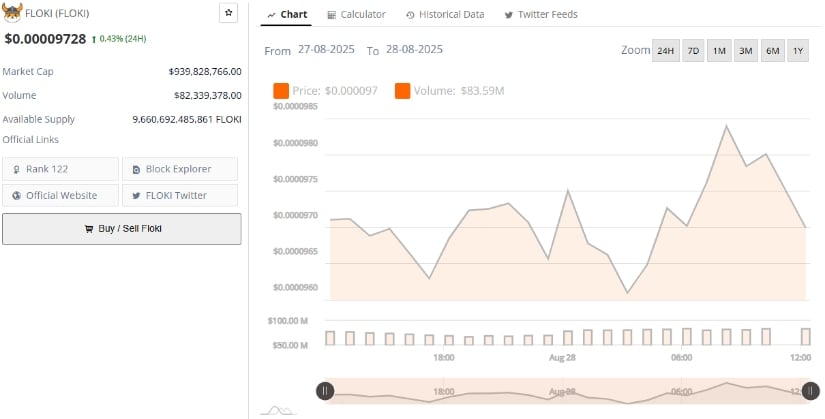Click the small chart logo icon at bottom left
Screen dimensions: 825x419
coord(278,410)
